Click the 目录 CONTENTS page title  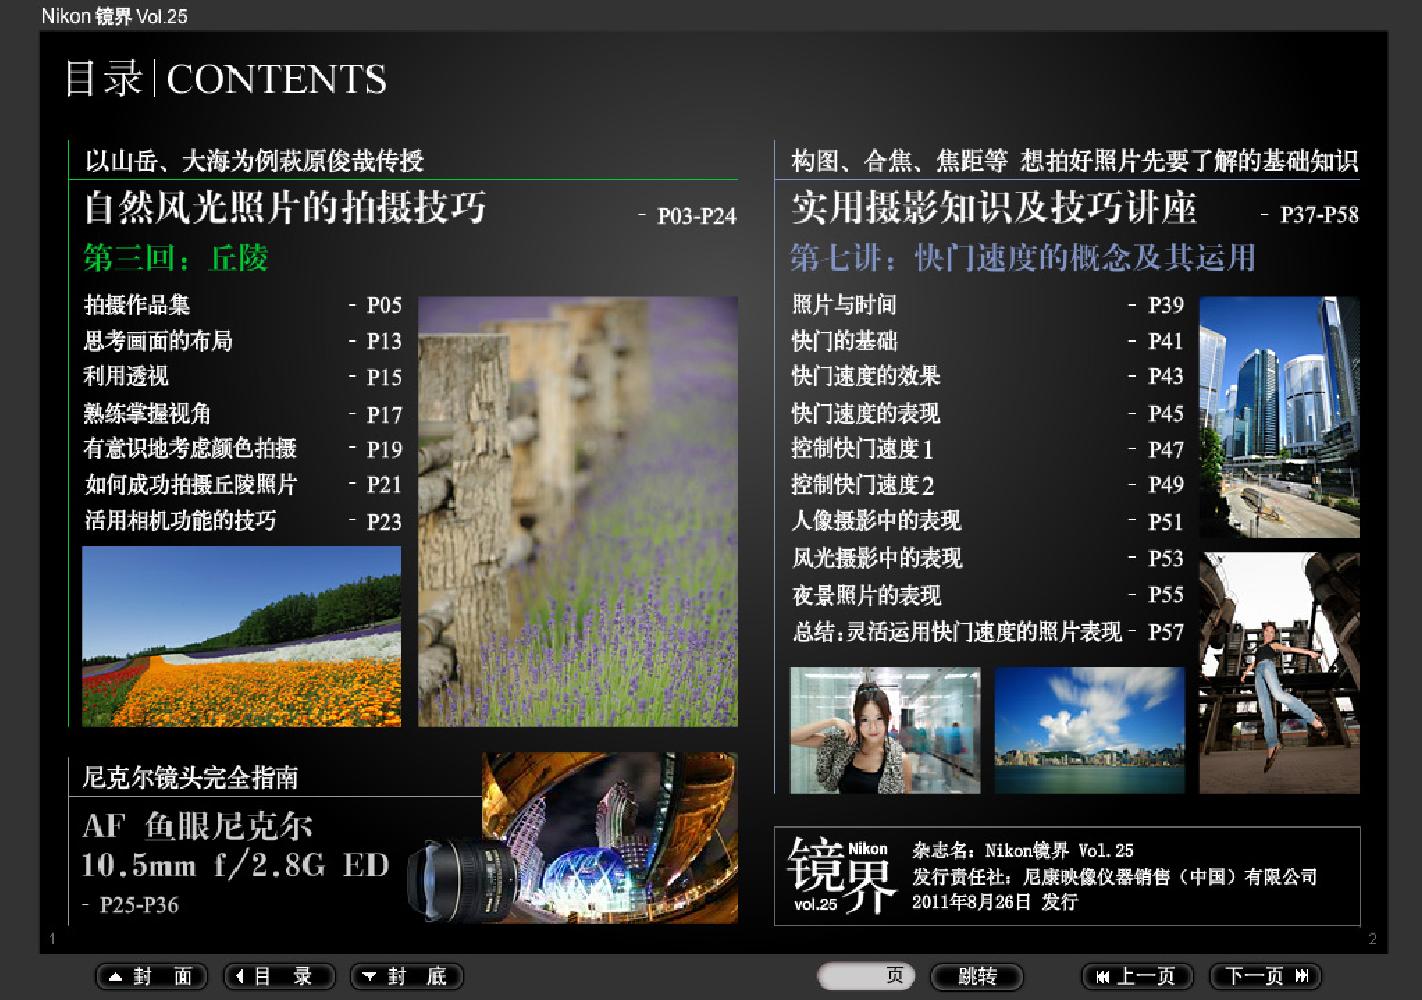coord(225,79)
